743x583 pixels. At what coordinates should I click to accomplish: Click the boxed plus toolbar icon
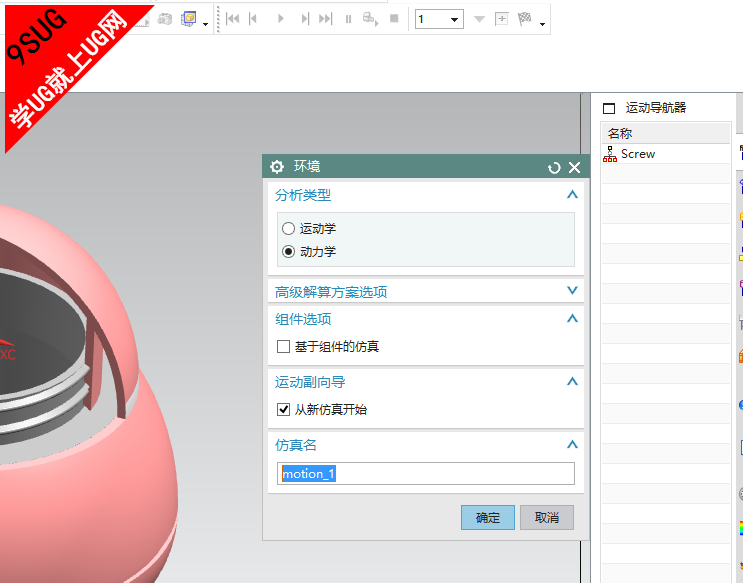point(501,19)
